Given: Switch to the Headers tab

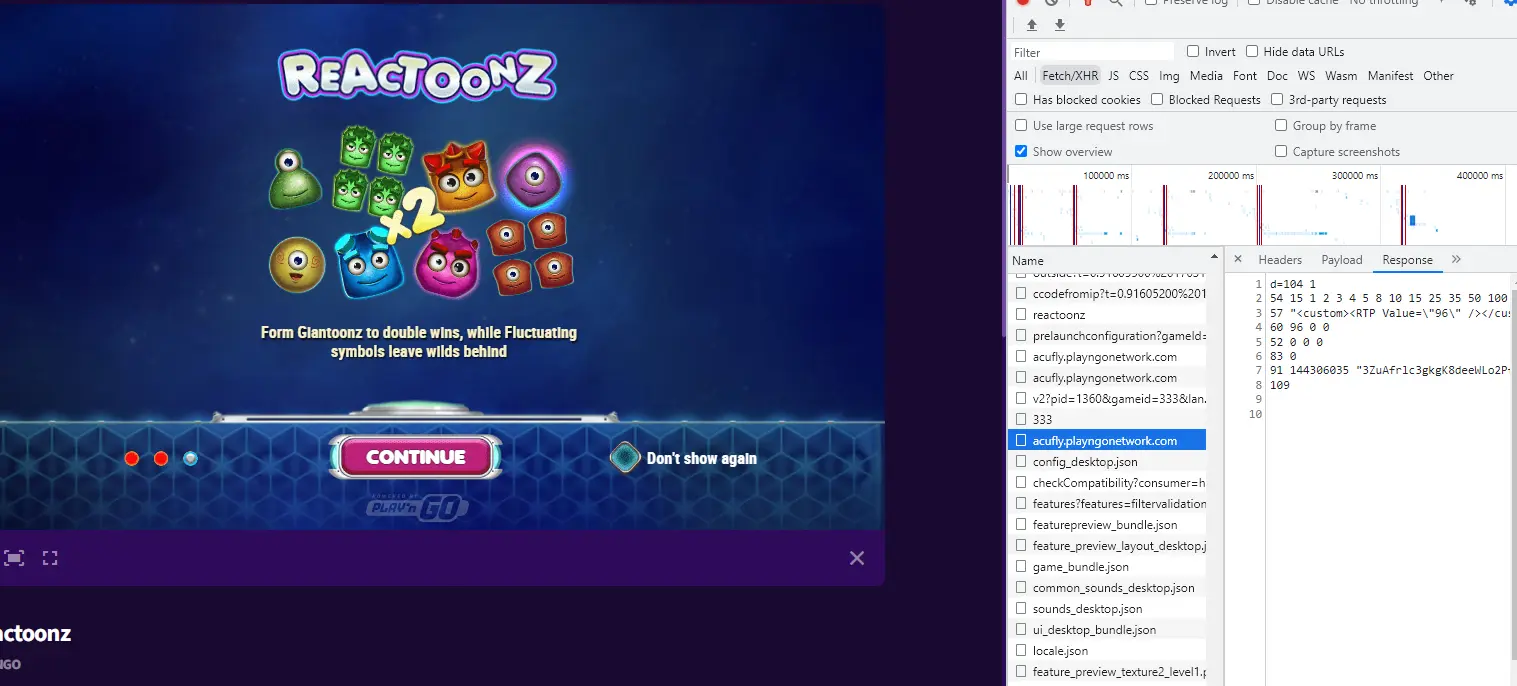Looking at the screenshot, I should 1280,259.
